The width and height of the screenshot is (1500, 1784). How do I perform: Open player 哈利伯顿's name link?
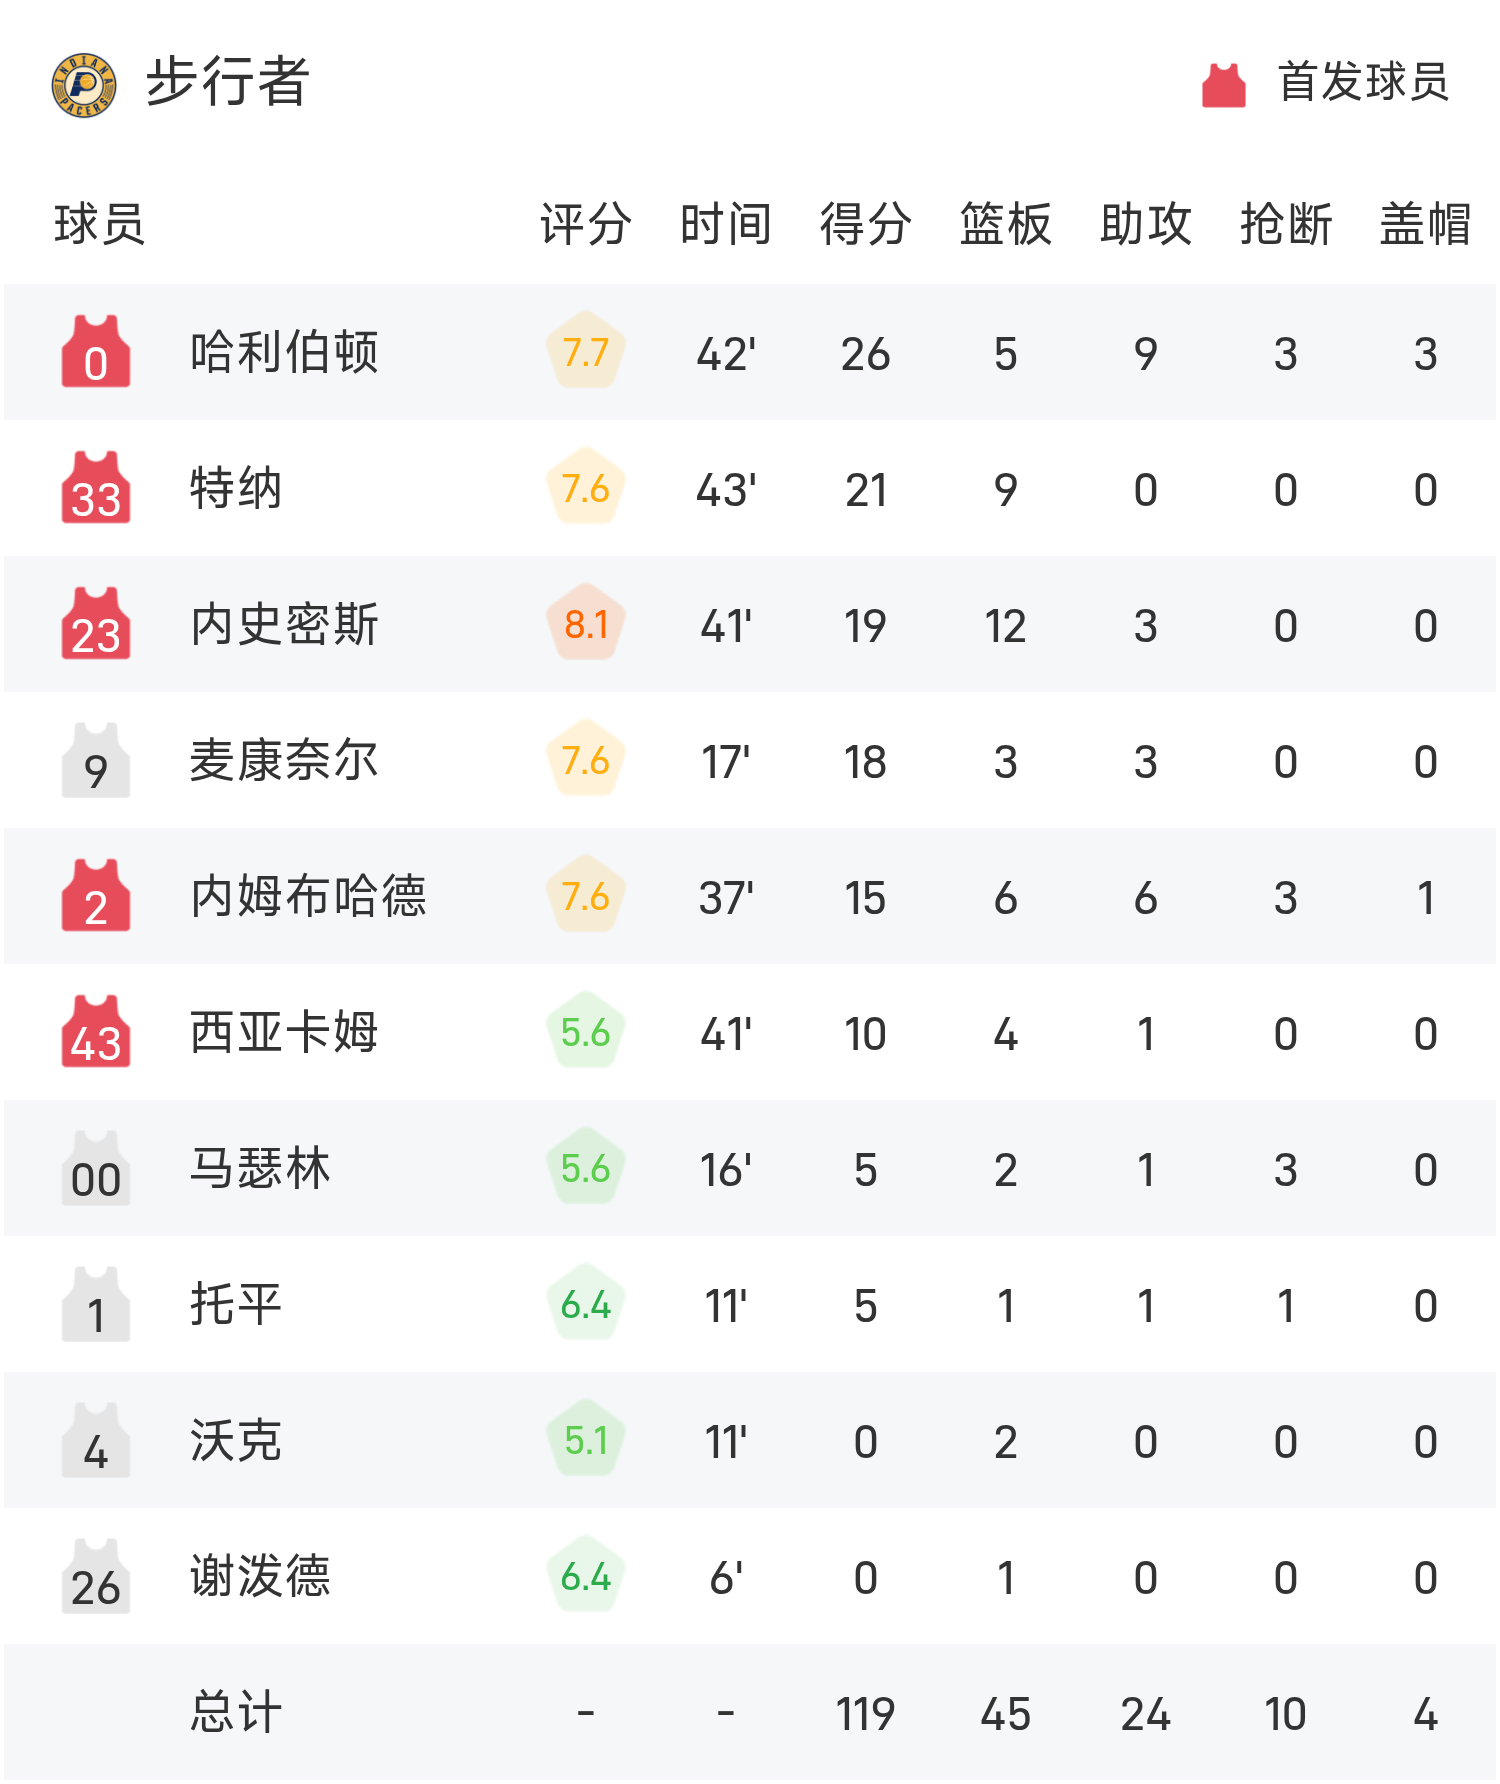coord(284,352)
